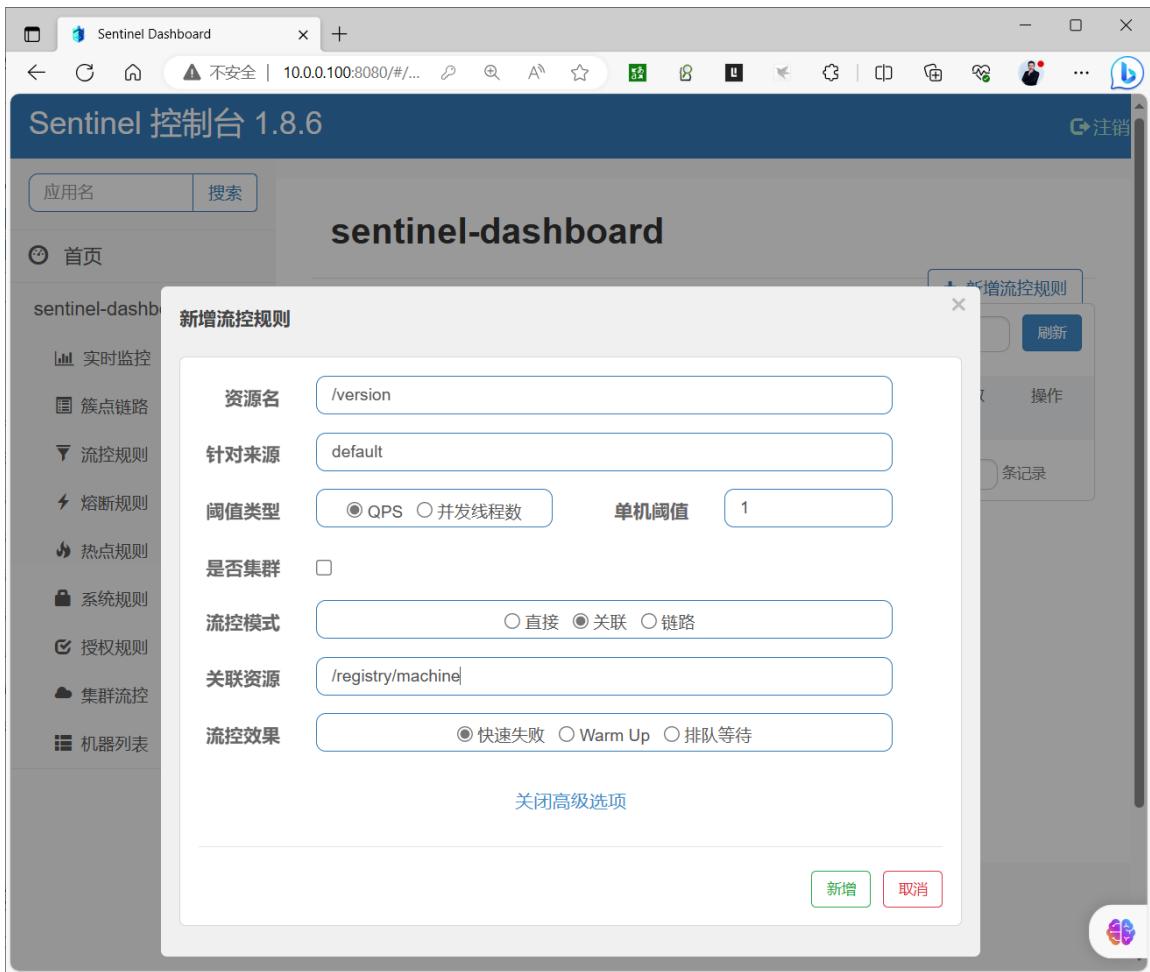Click the grey bird extension icon
This screenshot has height=972, width=1150.
point(783,72)
